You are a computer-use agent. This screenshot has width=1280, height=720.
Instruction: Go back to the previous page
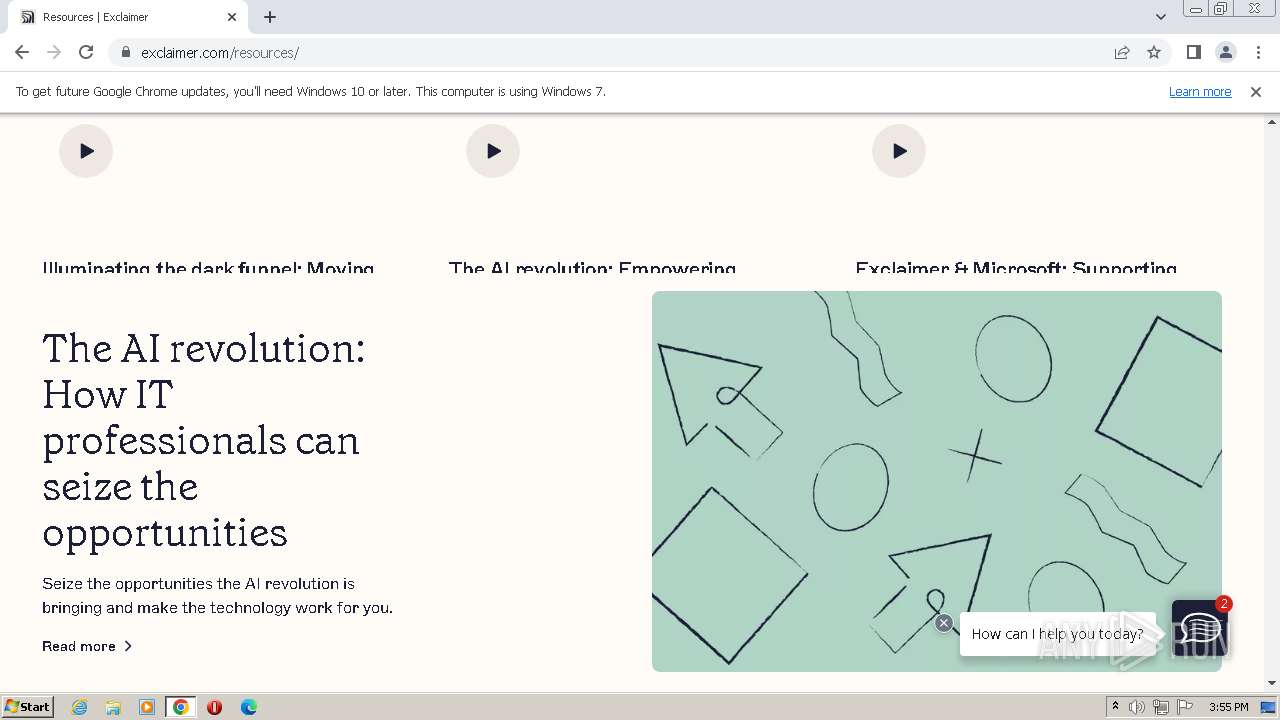pyautogui.click(x=22, y=52)
